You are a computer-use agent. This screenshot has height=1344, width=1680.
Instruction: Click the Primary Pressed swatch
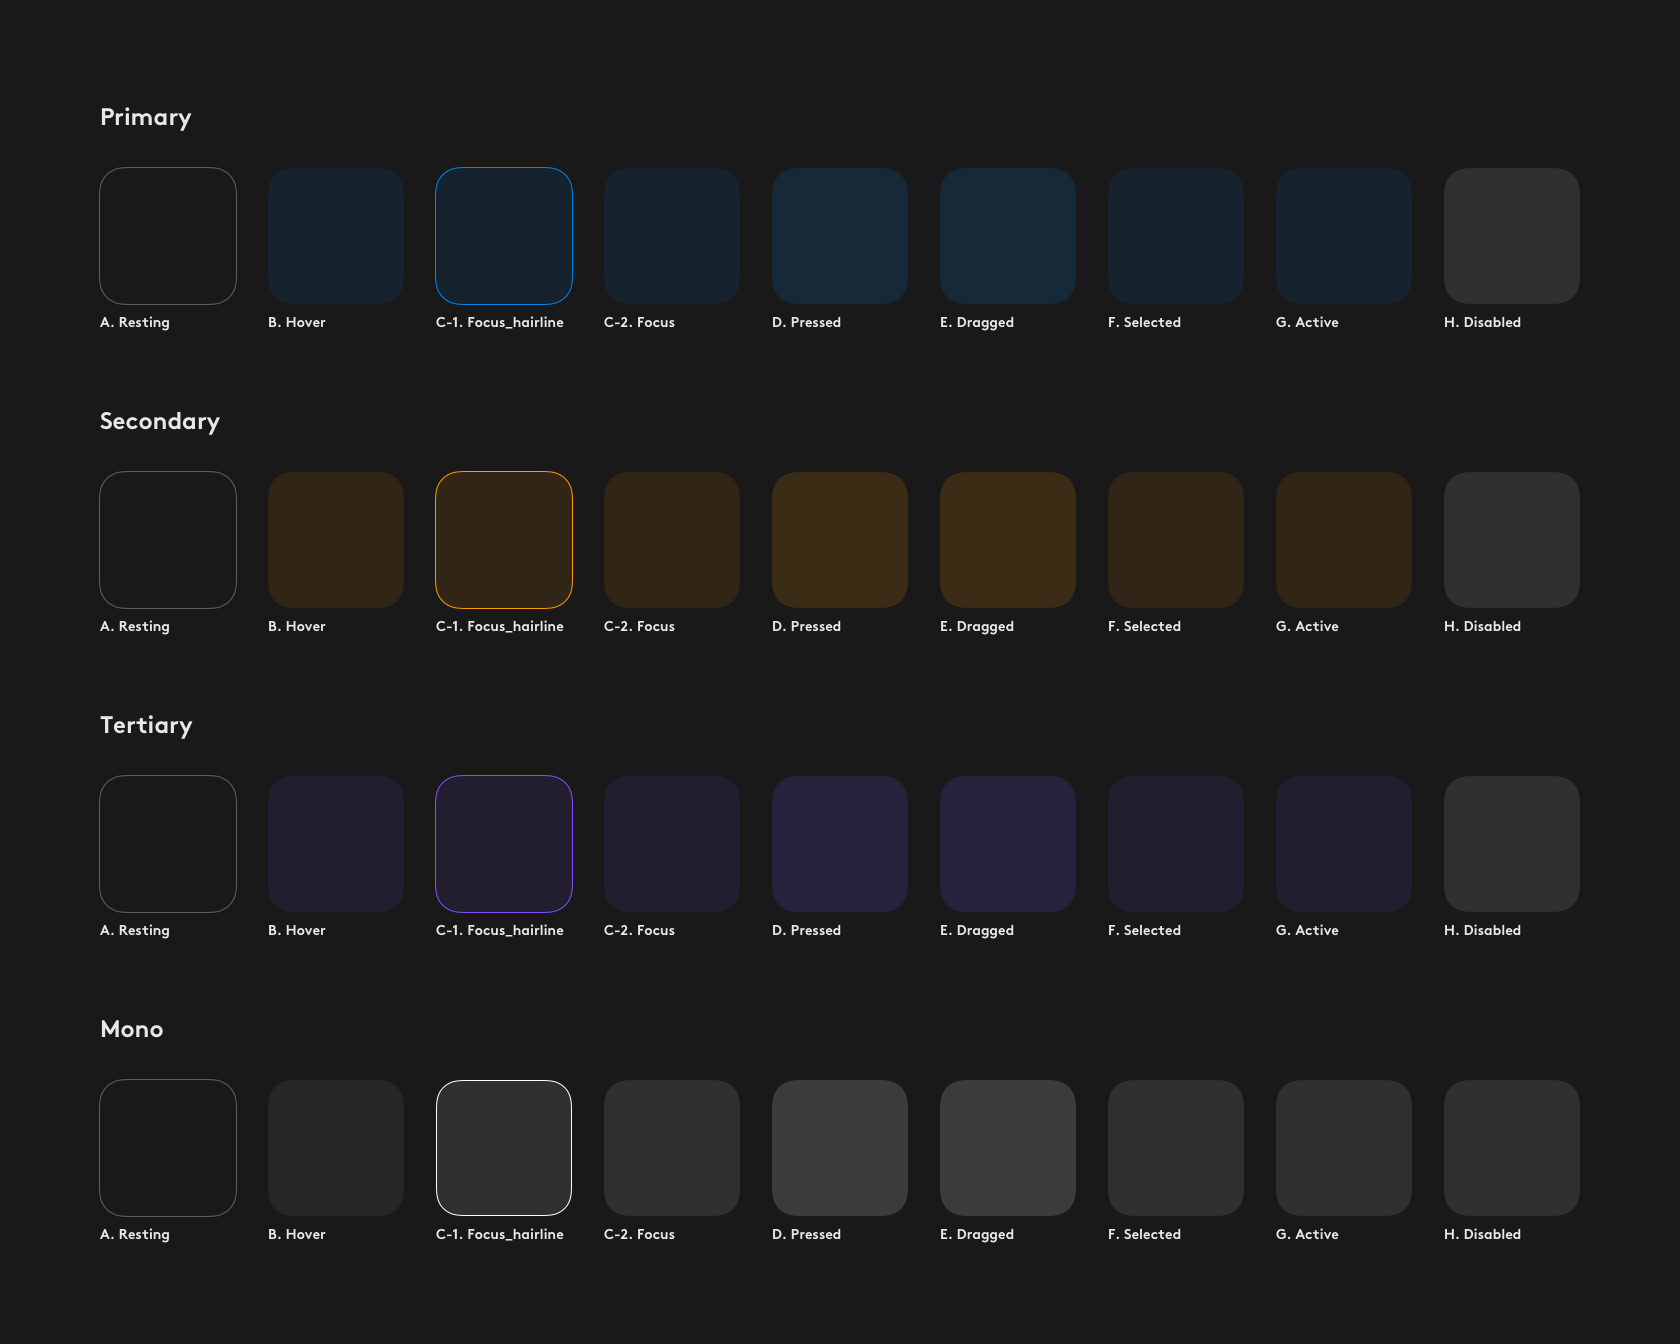(840, 236)
